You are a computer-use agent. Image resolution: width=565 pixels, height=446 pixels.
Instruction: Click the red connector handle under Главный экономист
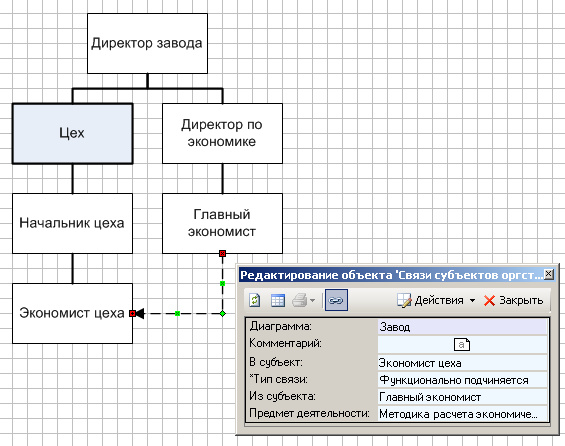point(222,254)
